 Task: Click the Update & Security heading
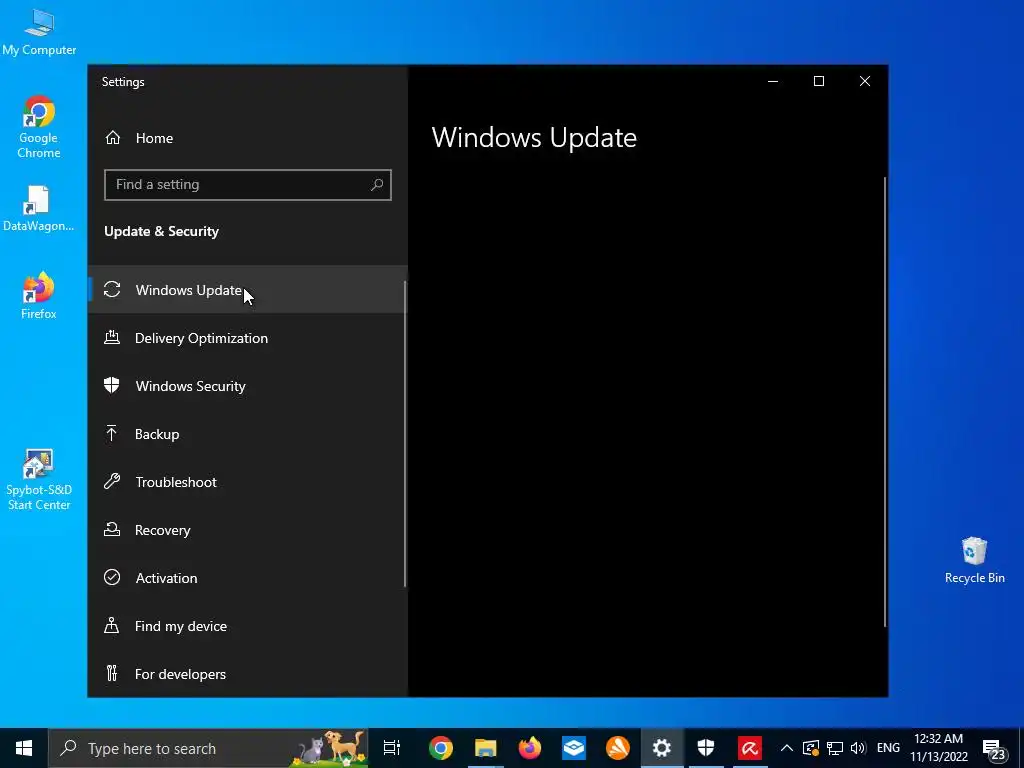click(161, 231)
